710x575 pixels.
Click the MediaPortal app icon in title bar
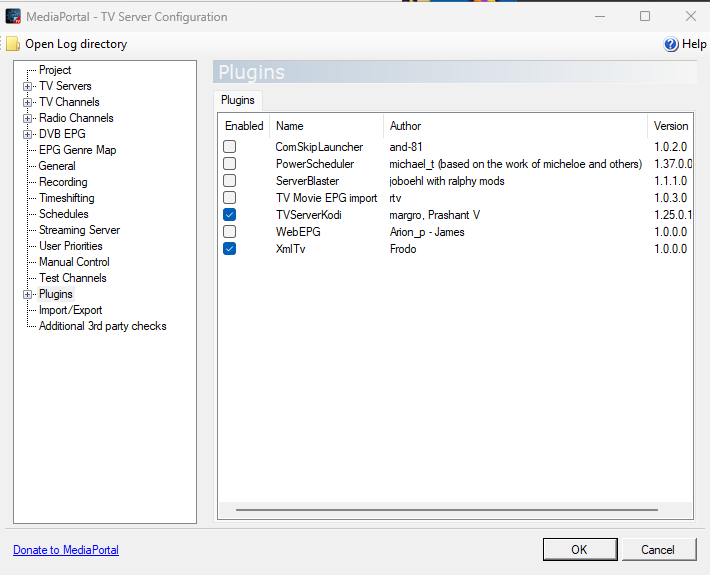pos(13,16)
